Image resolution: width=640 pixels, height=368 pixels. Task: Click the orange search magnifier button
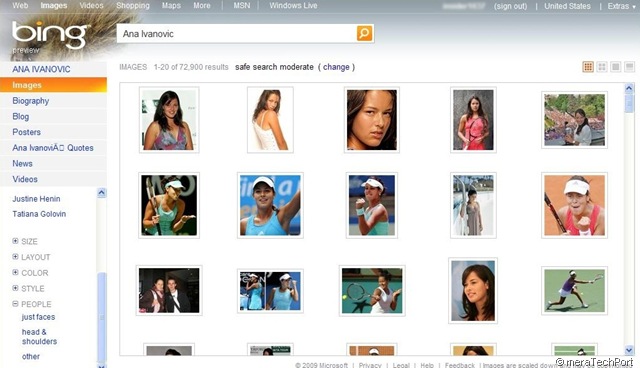point(364,33)
